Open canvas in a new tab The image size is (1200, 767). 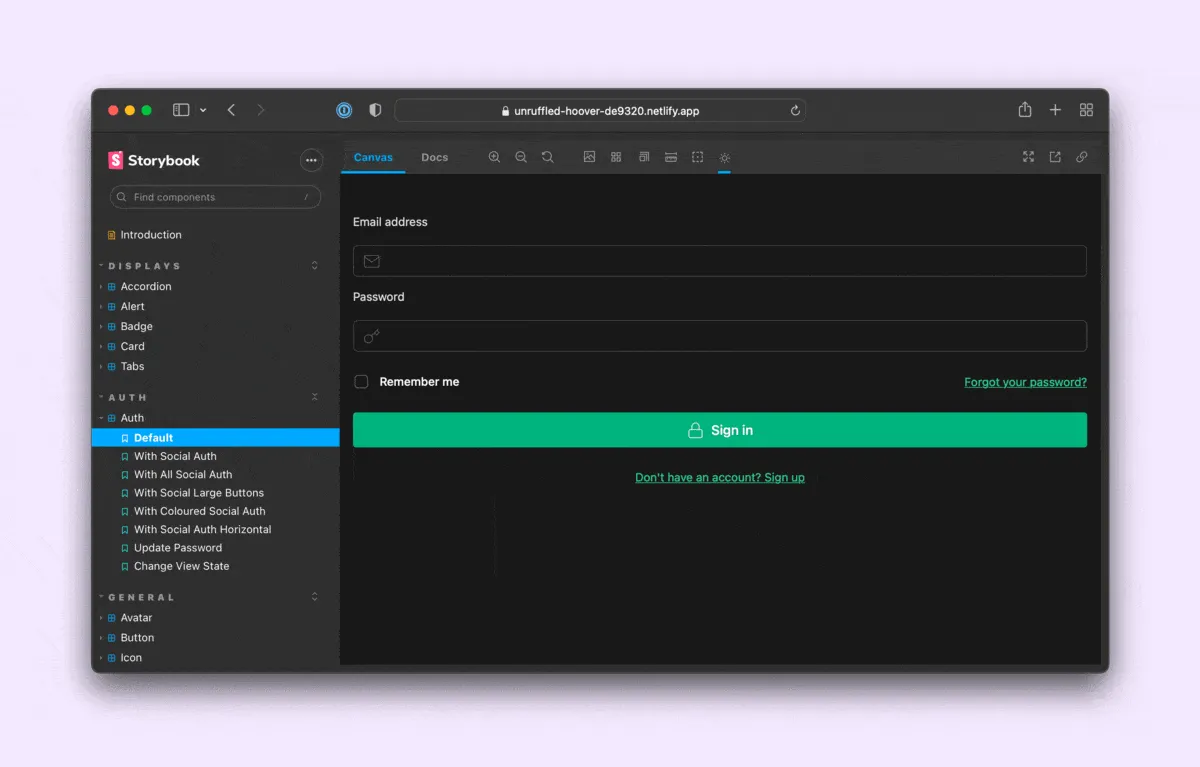tap(1055, 157)
